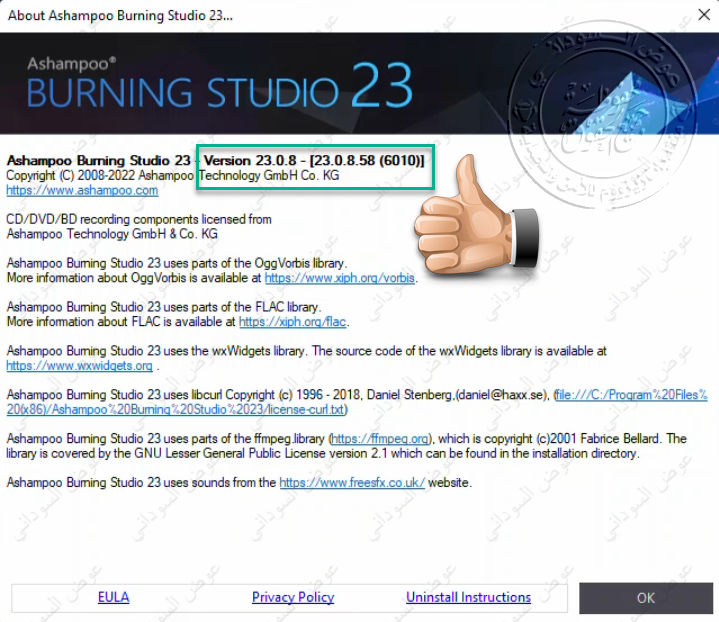Click the 'GNU Lesser General Public License' line
Image resolution: width=719 pixels, height=622 pixels.
[323, 453]
